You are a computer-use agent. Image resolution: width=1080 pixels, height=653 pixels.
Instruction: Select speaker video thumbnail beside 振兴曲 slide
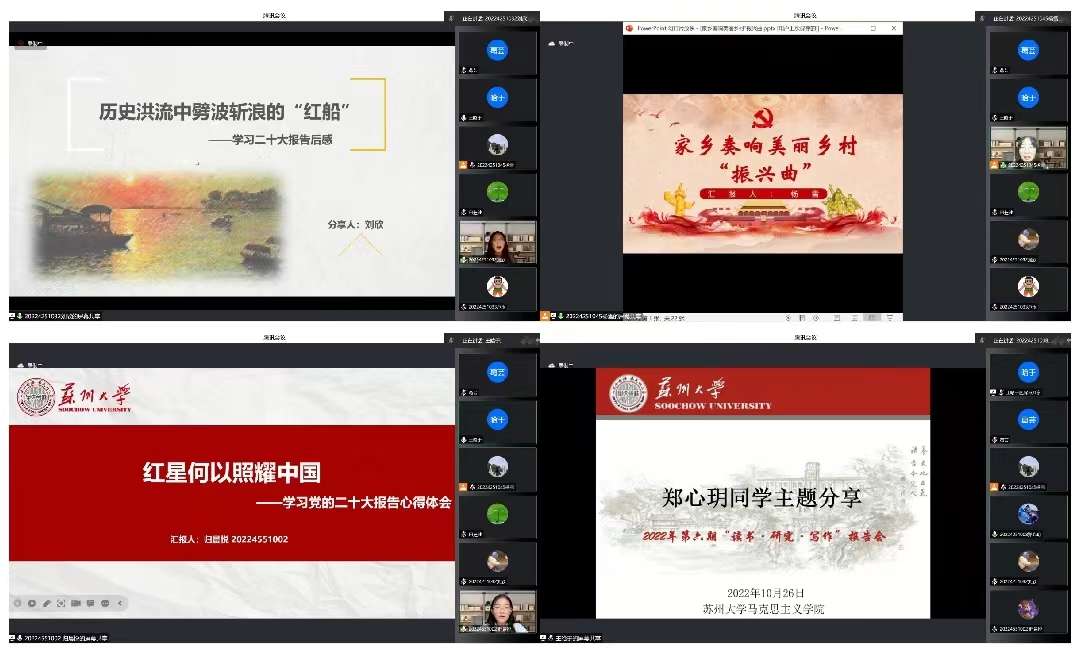(x=1028, y=146)
